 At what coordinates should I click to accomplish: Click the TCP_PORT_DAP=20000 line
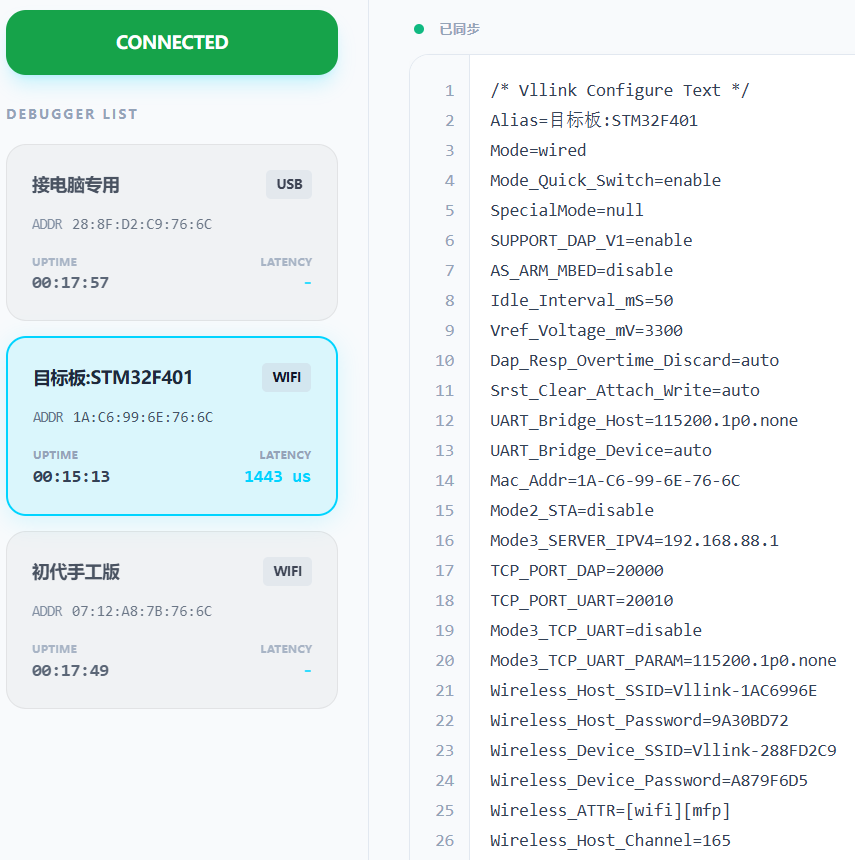(x=577, y=570)
